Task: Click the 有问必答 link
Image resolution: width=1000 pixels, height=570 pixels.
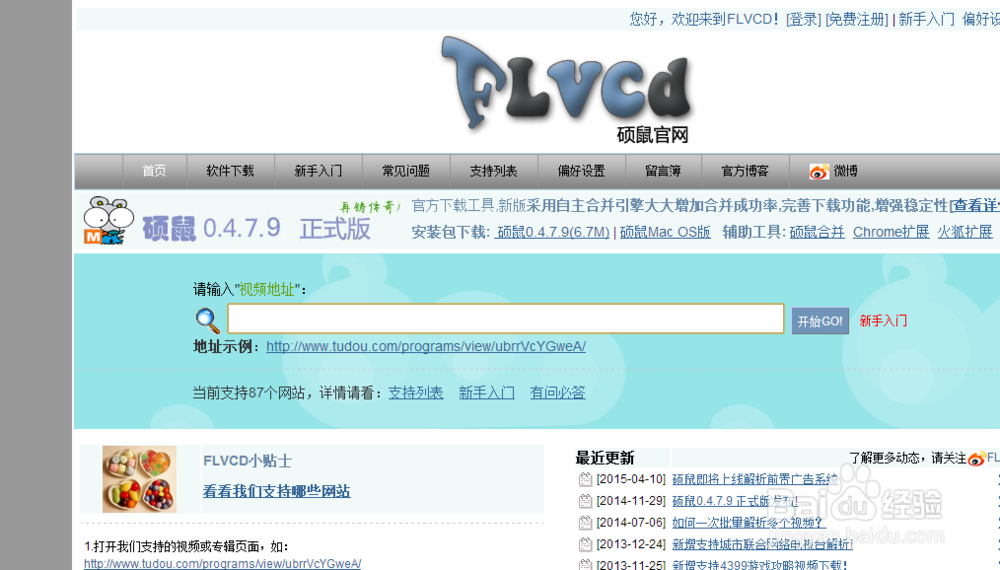Action: point(557,393)
